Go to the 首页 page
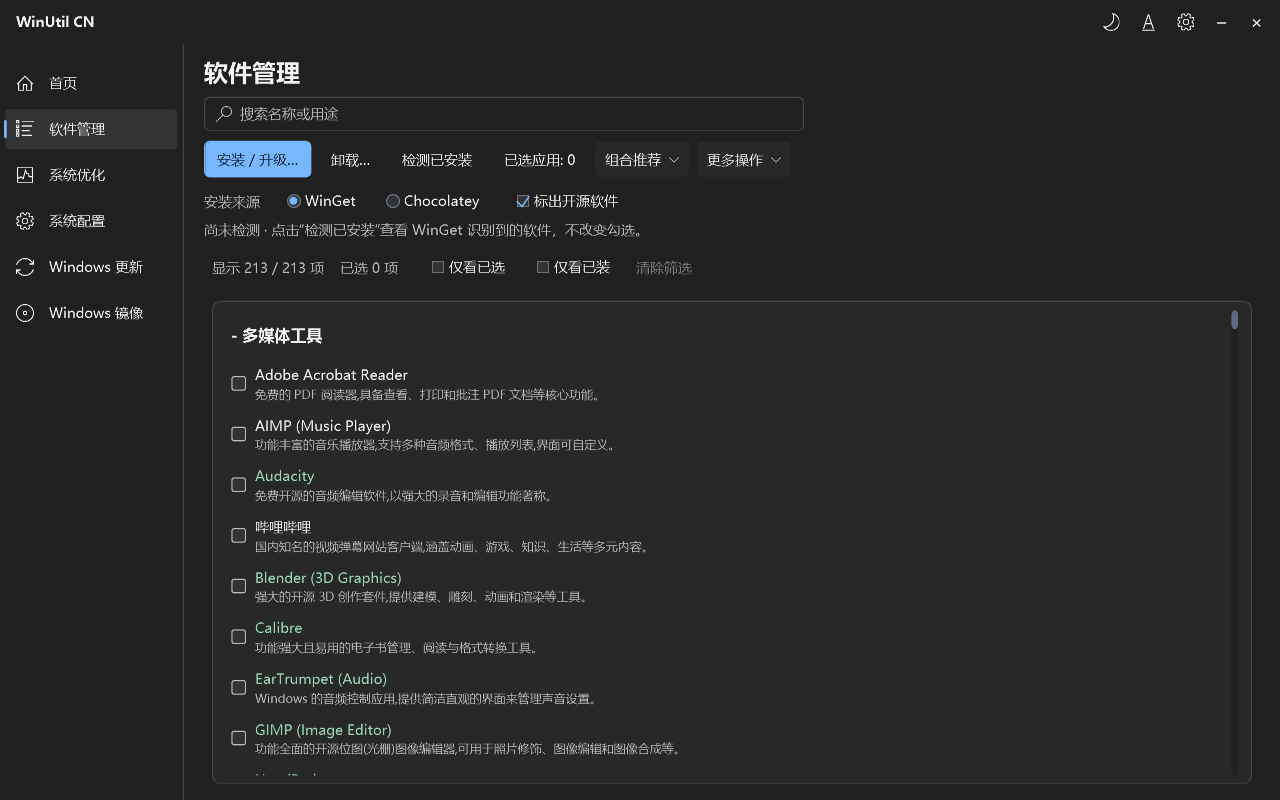 91,84
